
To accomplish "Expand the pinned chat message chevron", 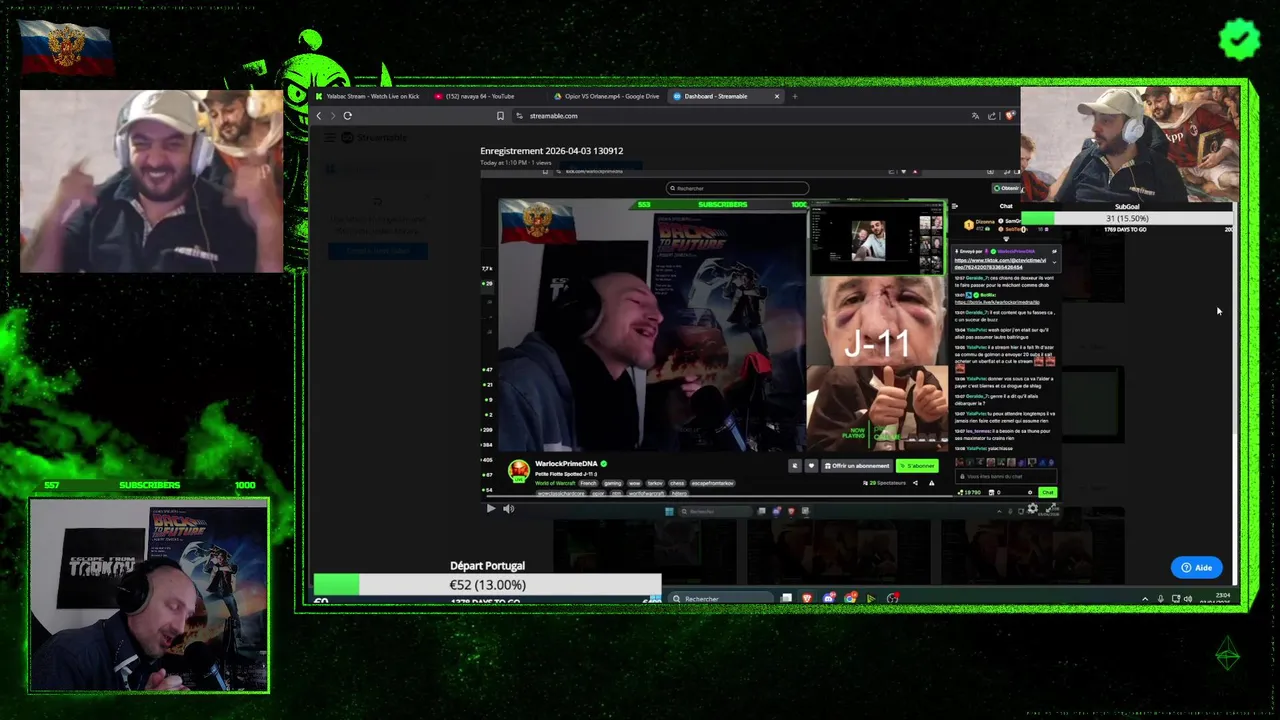I will click(x=1054, y=260).
